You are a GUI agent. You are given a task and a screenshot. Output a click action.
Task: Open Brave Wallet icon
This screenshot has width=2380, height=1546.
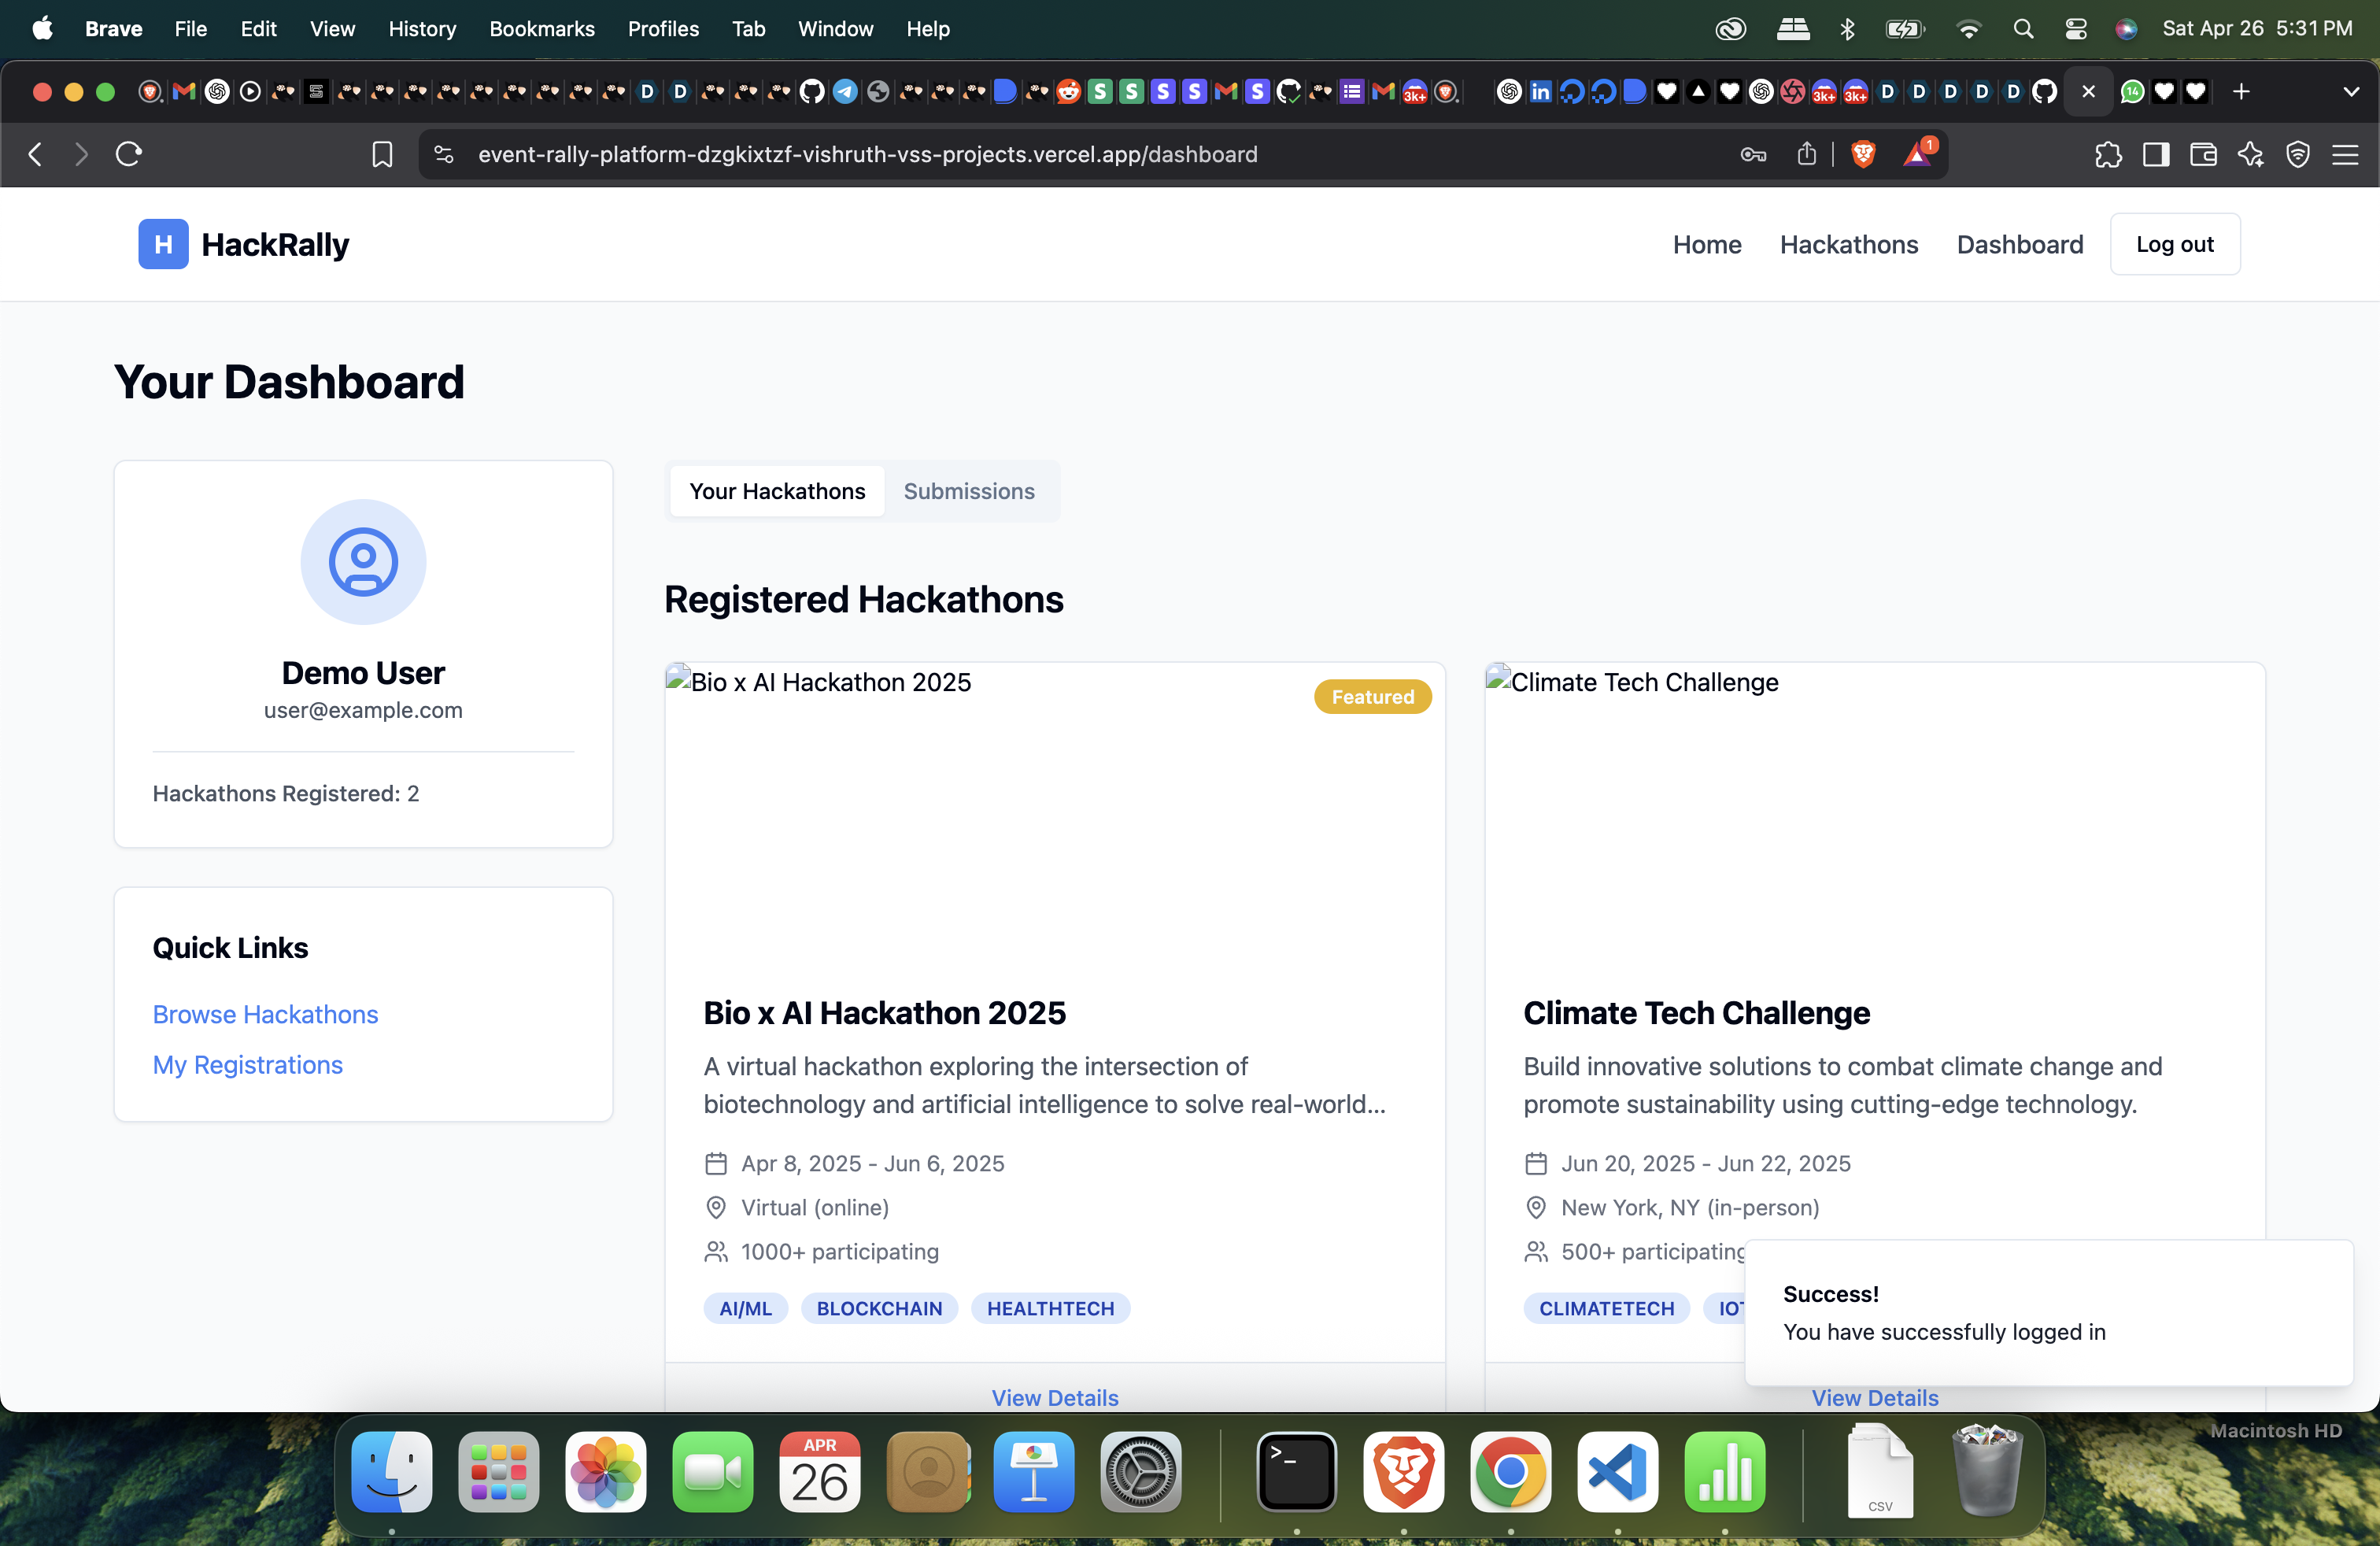pyautogui.click(x=2203, y=154)
